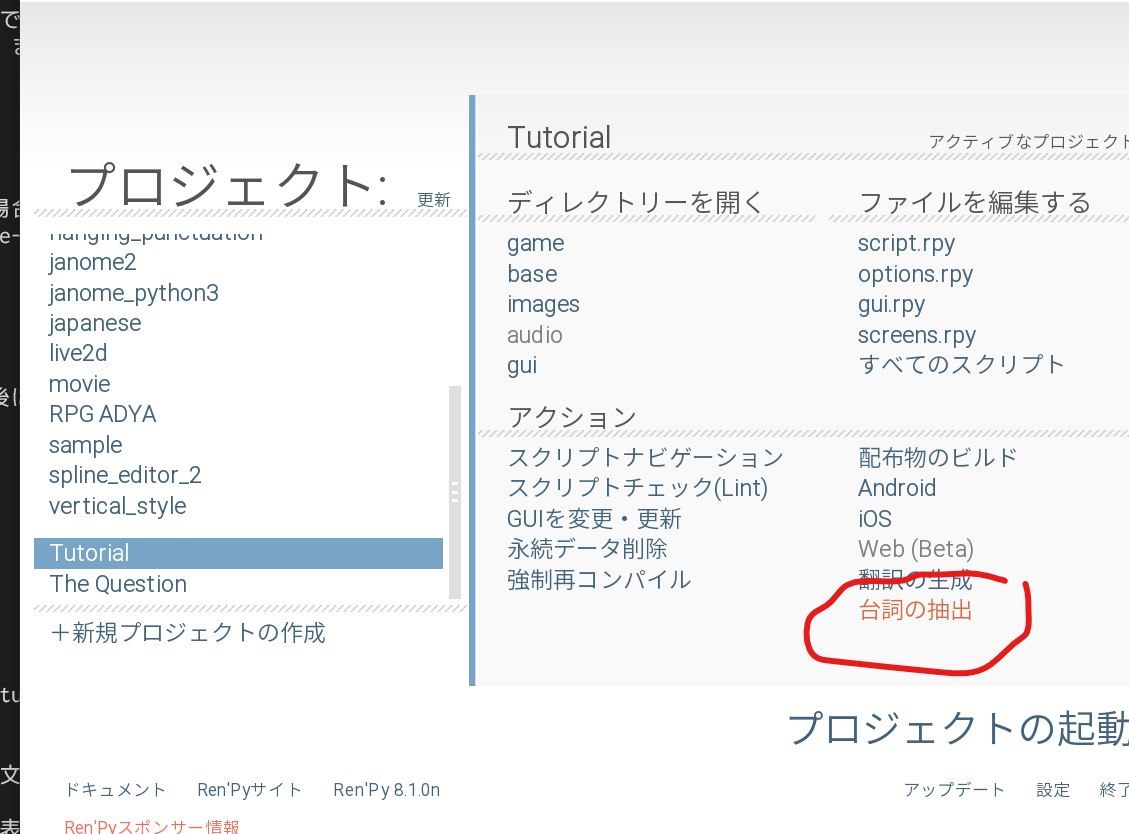Select the circled 台詞の抽出 action
The image size is (1129, 834).
[x=915, y=609]
